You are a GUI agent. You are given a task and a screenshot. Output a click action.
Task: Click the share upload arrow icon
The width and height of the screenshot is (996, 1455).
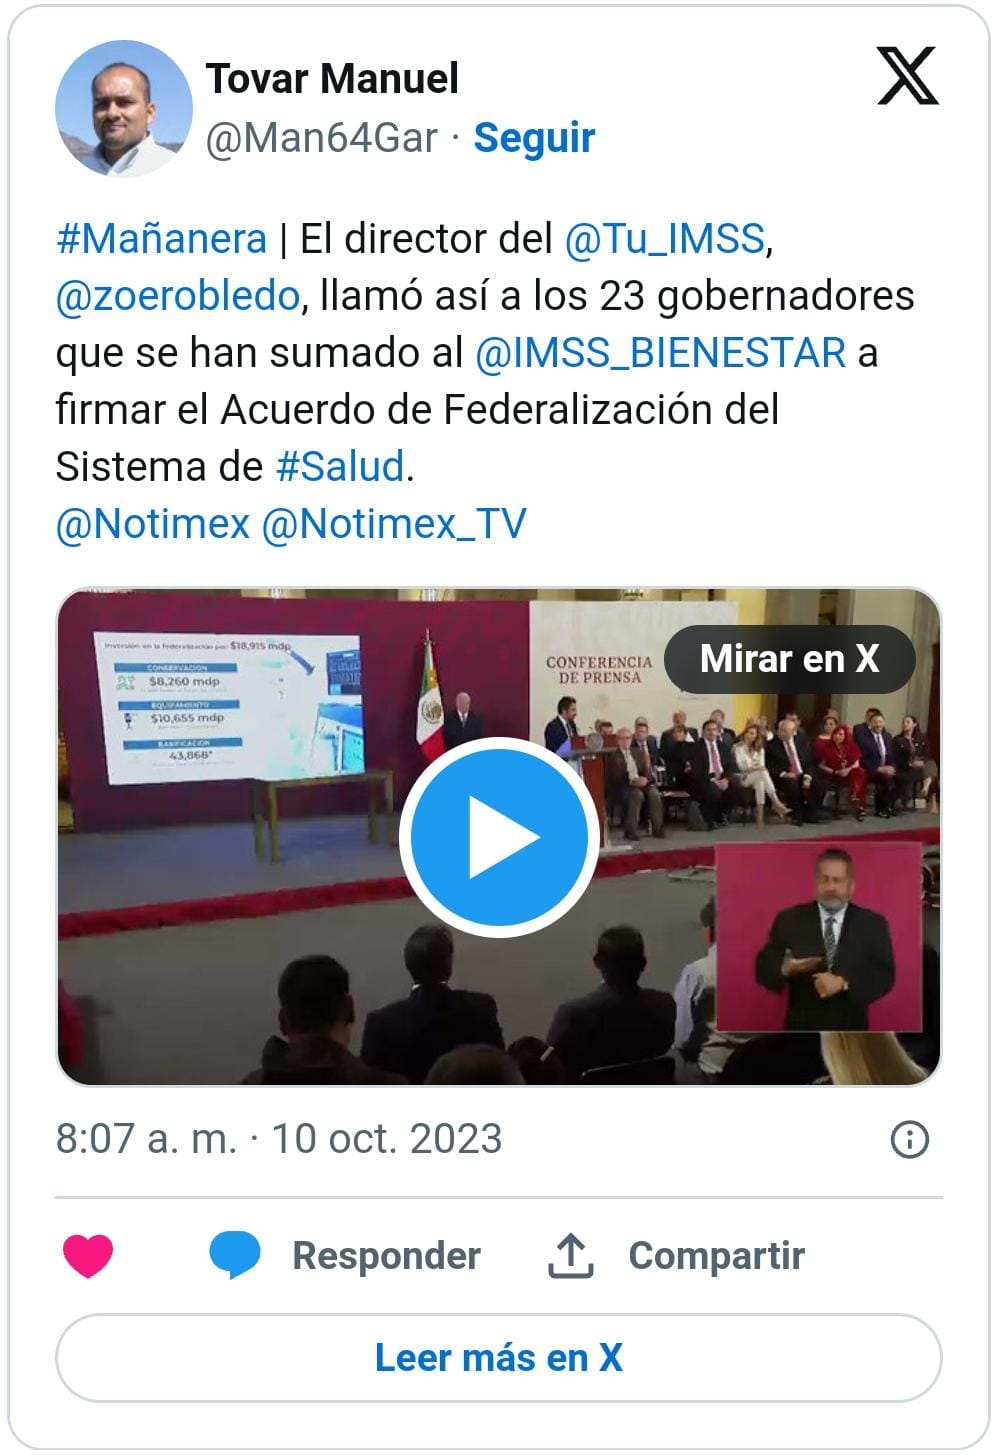click(571, 1256)
